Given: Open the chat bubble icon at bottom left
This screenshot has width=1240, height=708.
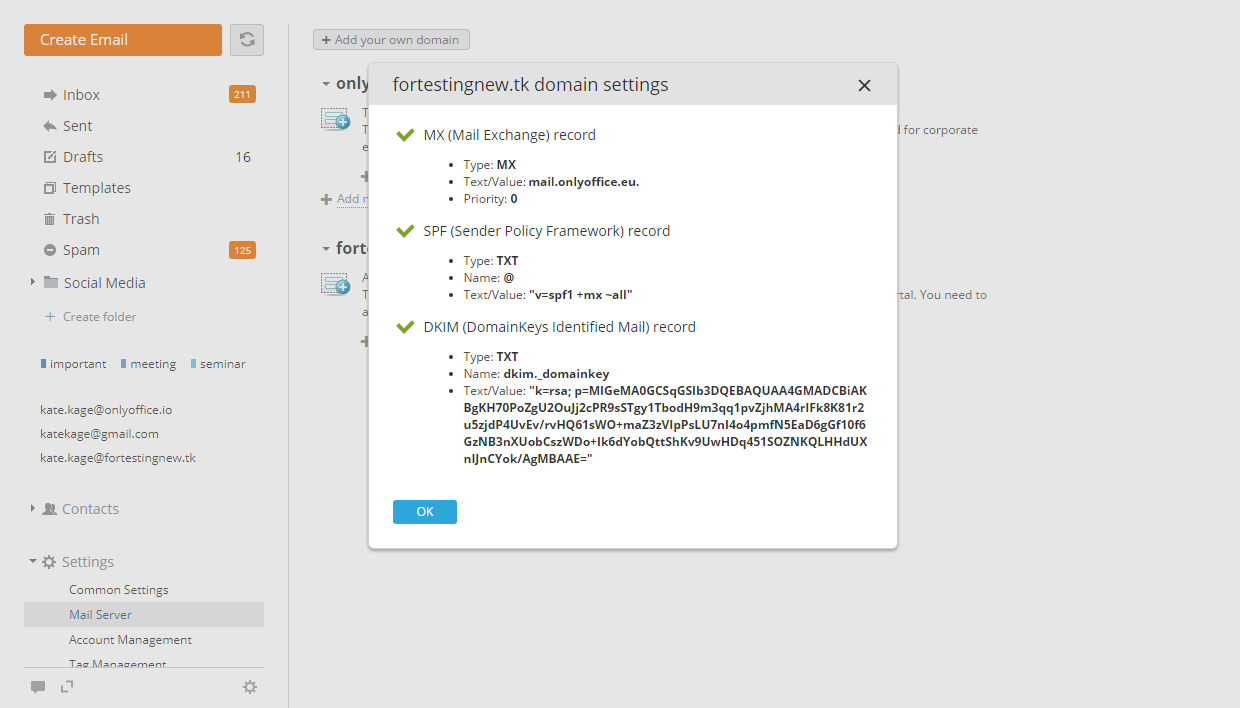Looking at the screenshot, I should click(x=38, y=687).
